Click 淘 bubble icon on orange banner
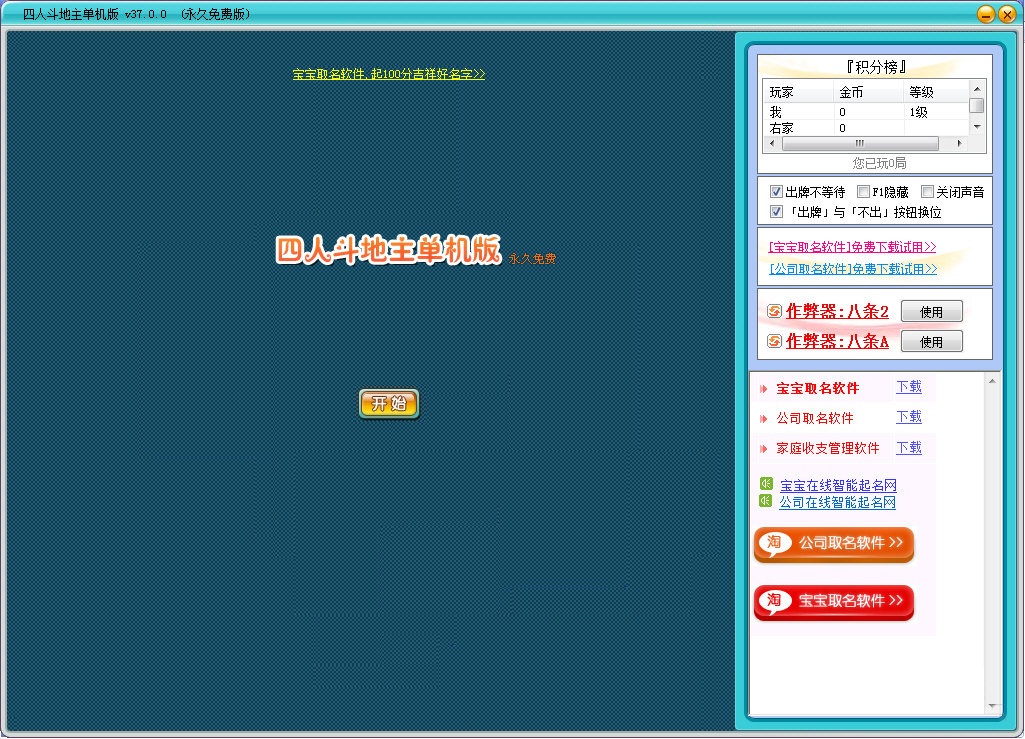1025x739 pixels. [775, 543]
